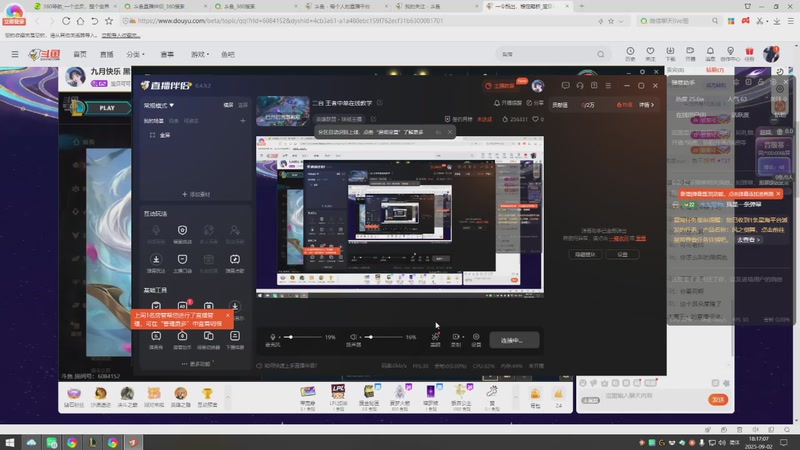This screenshot has height=450, width=800.
Task: Open Windows Start menu
Action: tap(10, 442)
